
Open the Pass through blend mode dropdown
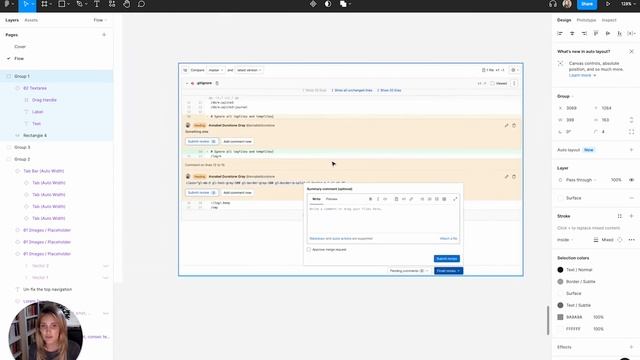coord(581,180)
